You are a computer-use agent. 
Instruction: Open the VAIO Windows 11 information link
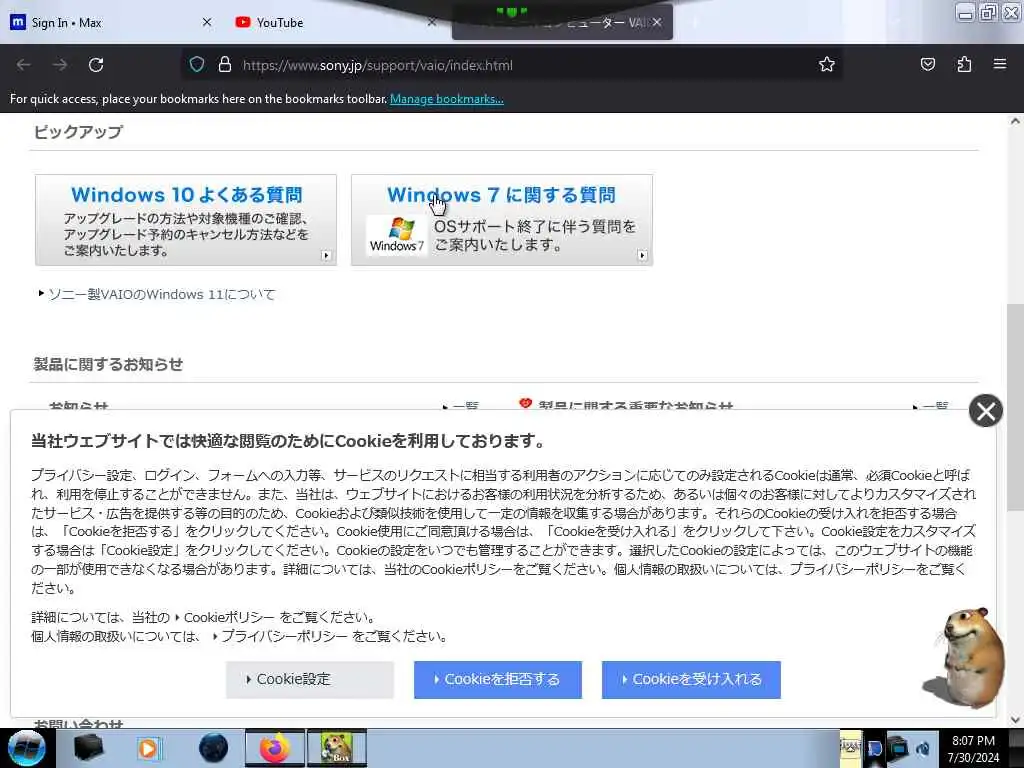161,295
